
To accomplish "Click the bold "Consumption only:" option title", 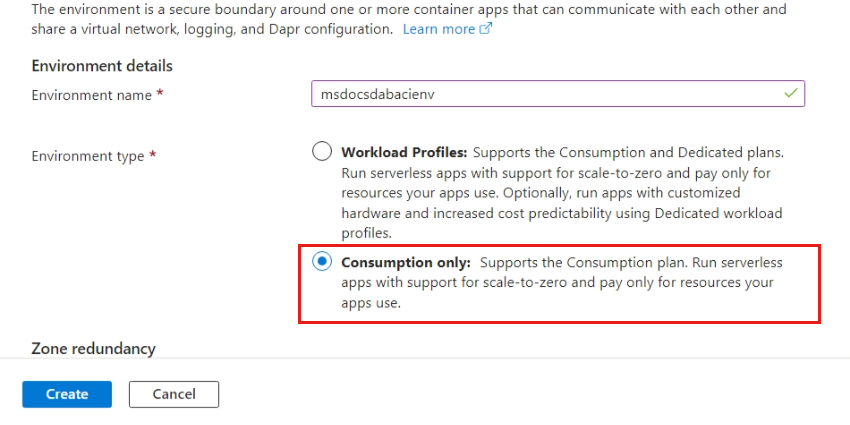I will (x=406, y=262).
